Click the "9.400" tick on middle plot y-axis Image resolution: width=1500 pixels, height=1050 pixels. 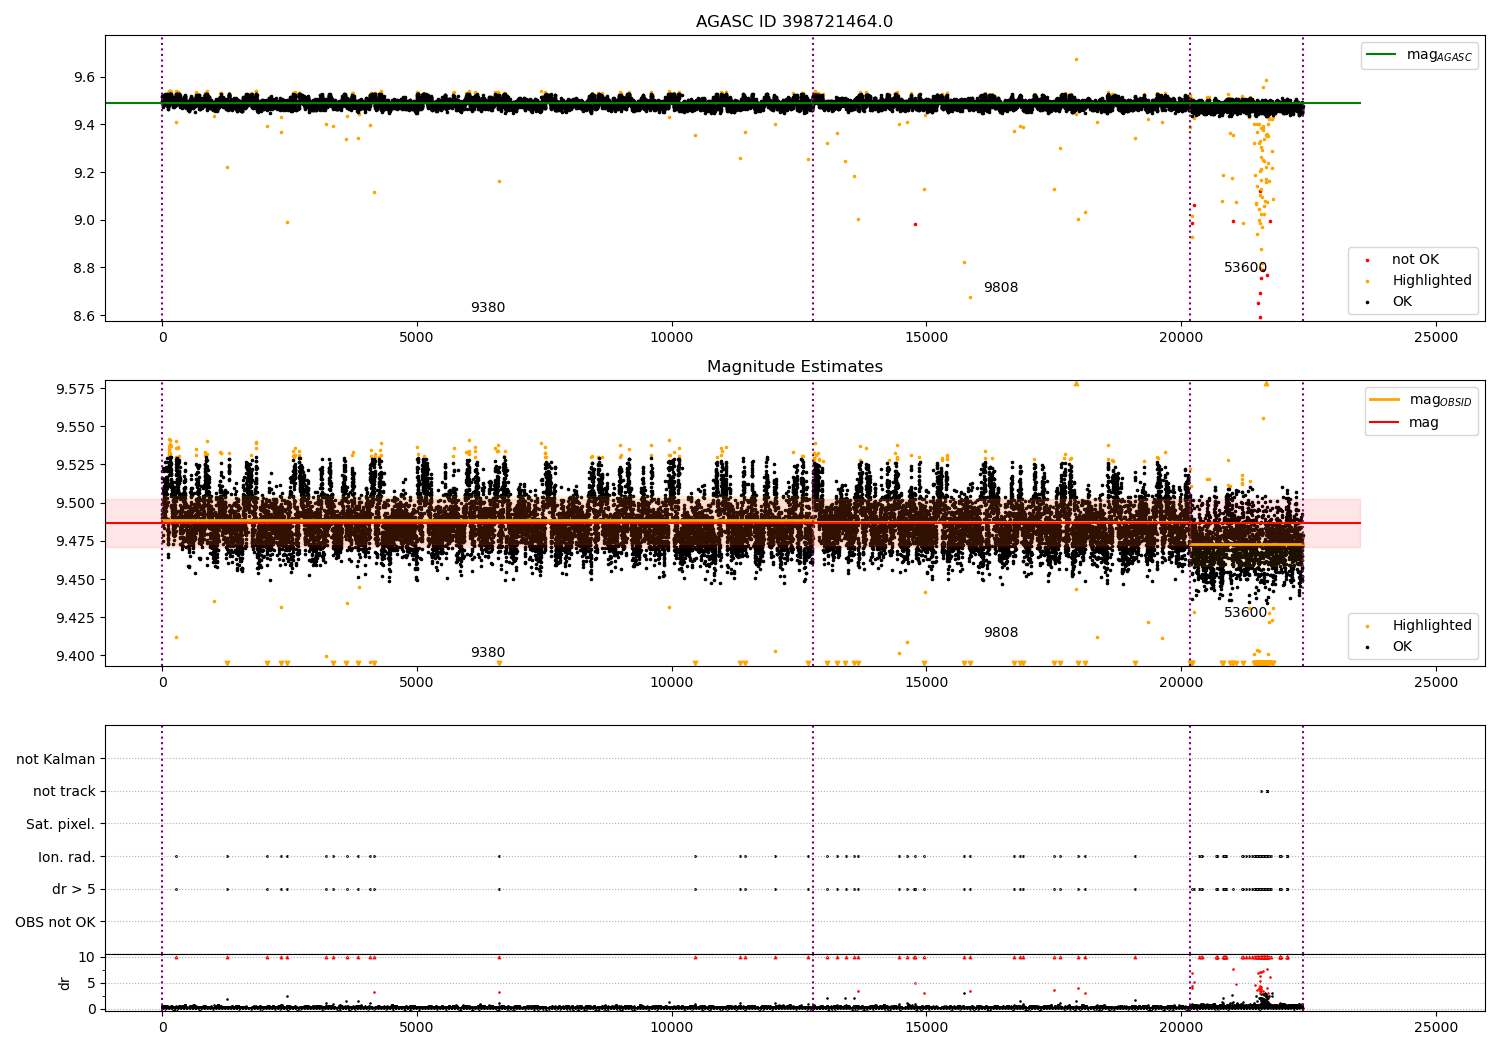tap(76, 656)
